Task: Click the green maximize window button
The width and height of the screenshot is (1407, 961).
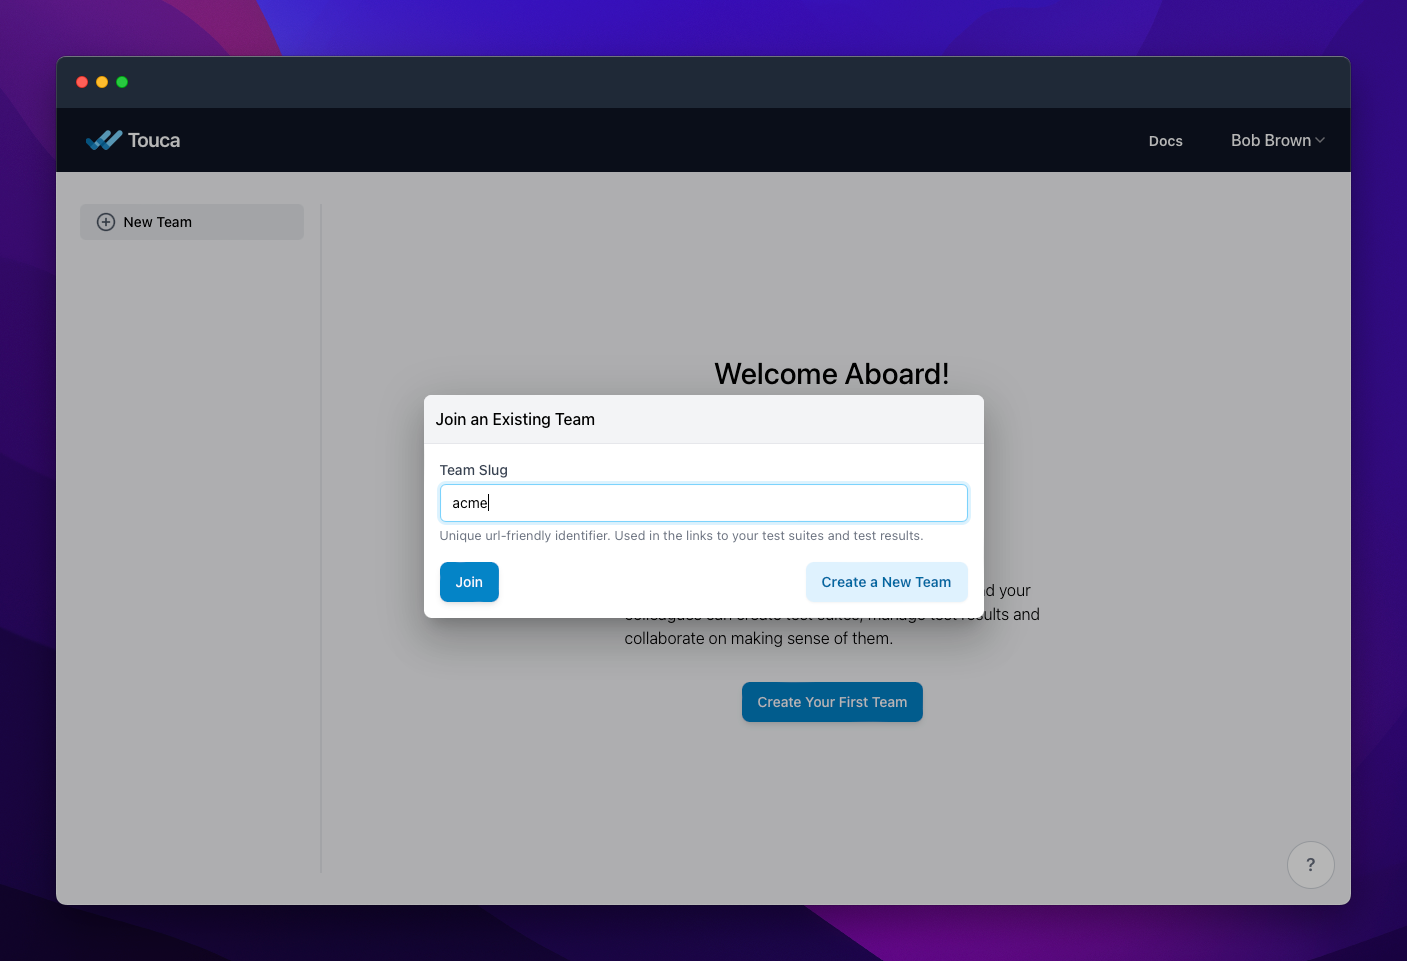Action: point(122,82)
